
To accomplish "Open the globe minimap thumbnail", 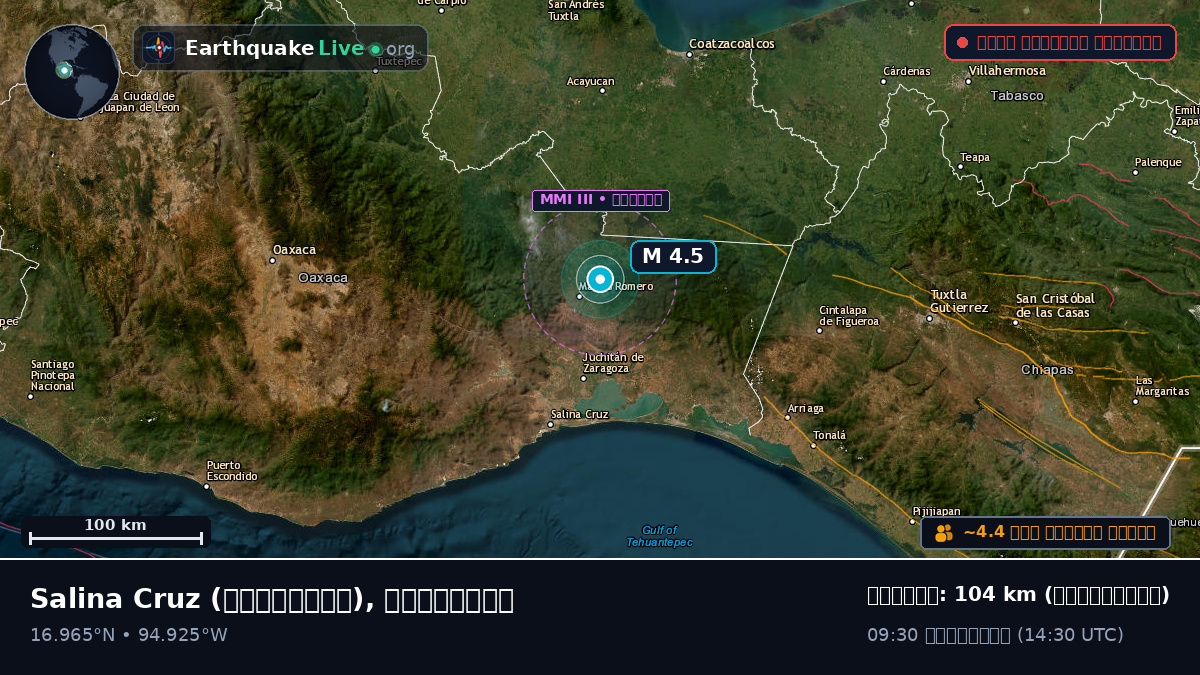I will [x=72, y=72].
